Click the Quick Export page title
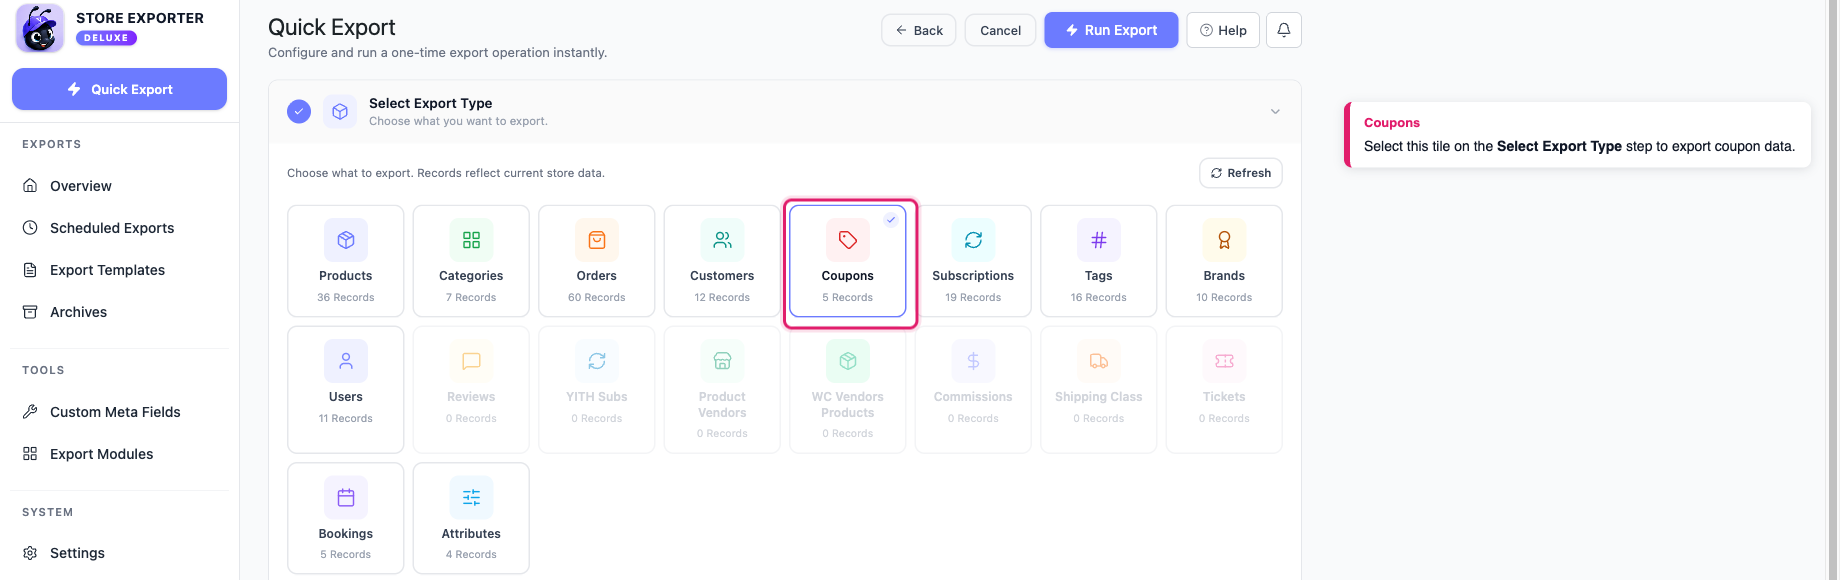This screenshot has height=580, width=1840. (x=332, y=27)
